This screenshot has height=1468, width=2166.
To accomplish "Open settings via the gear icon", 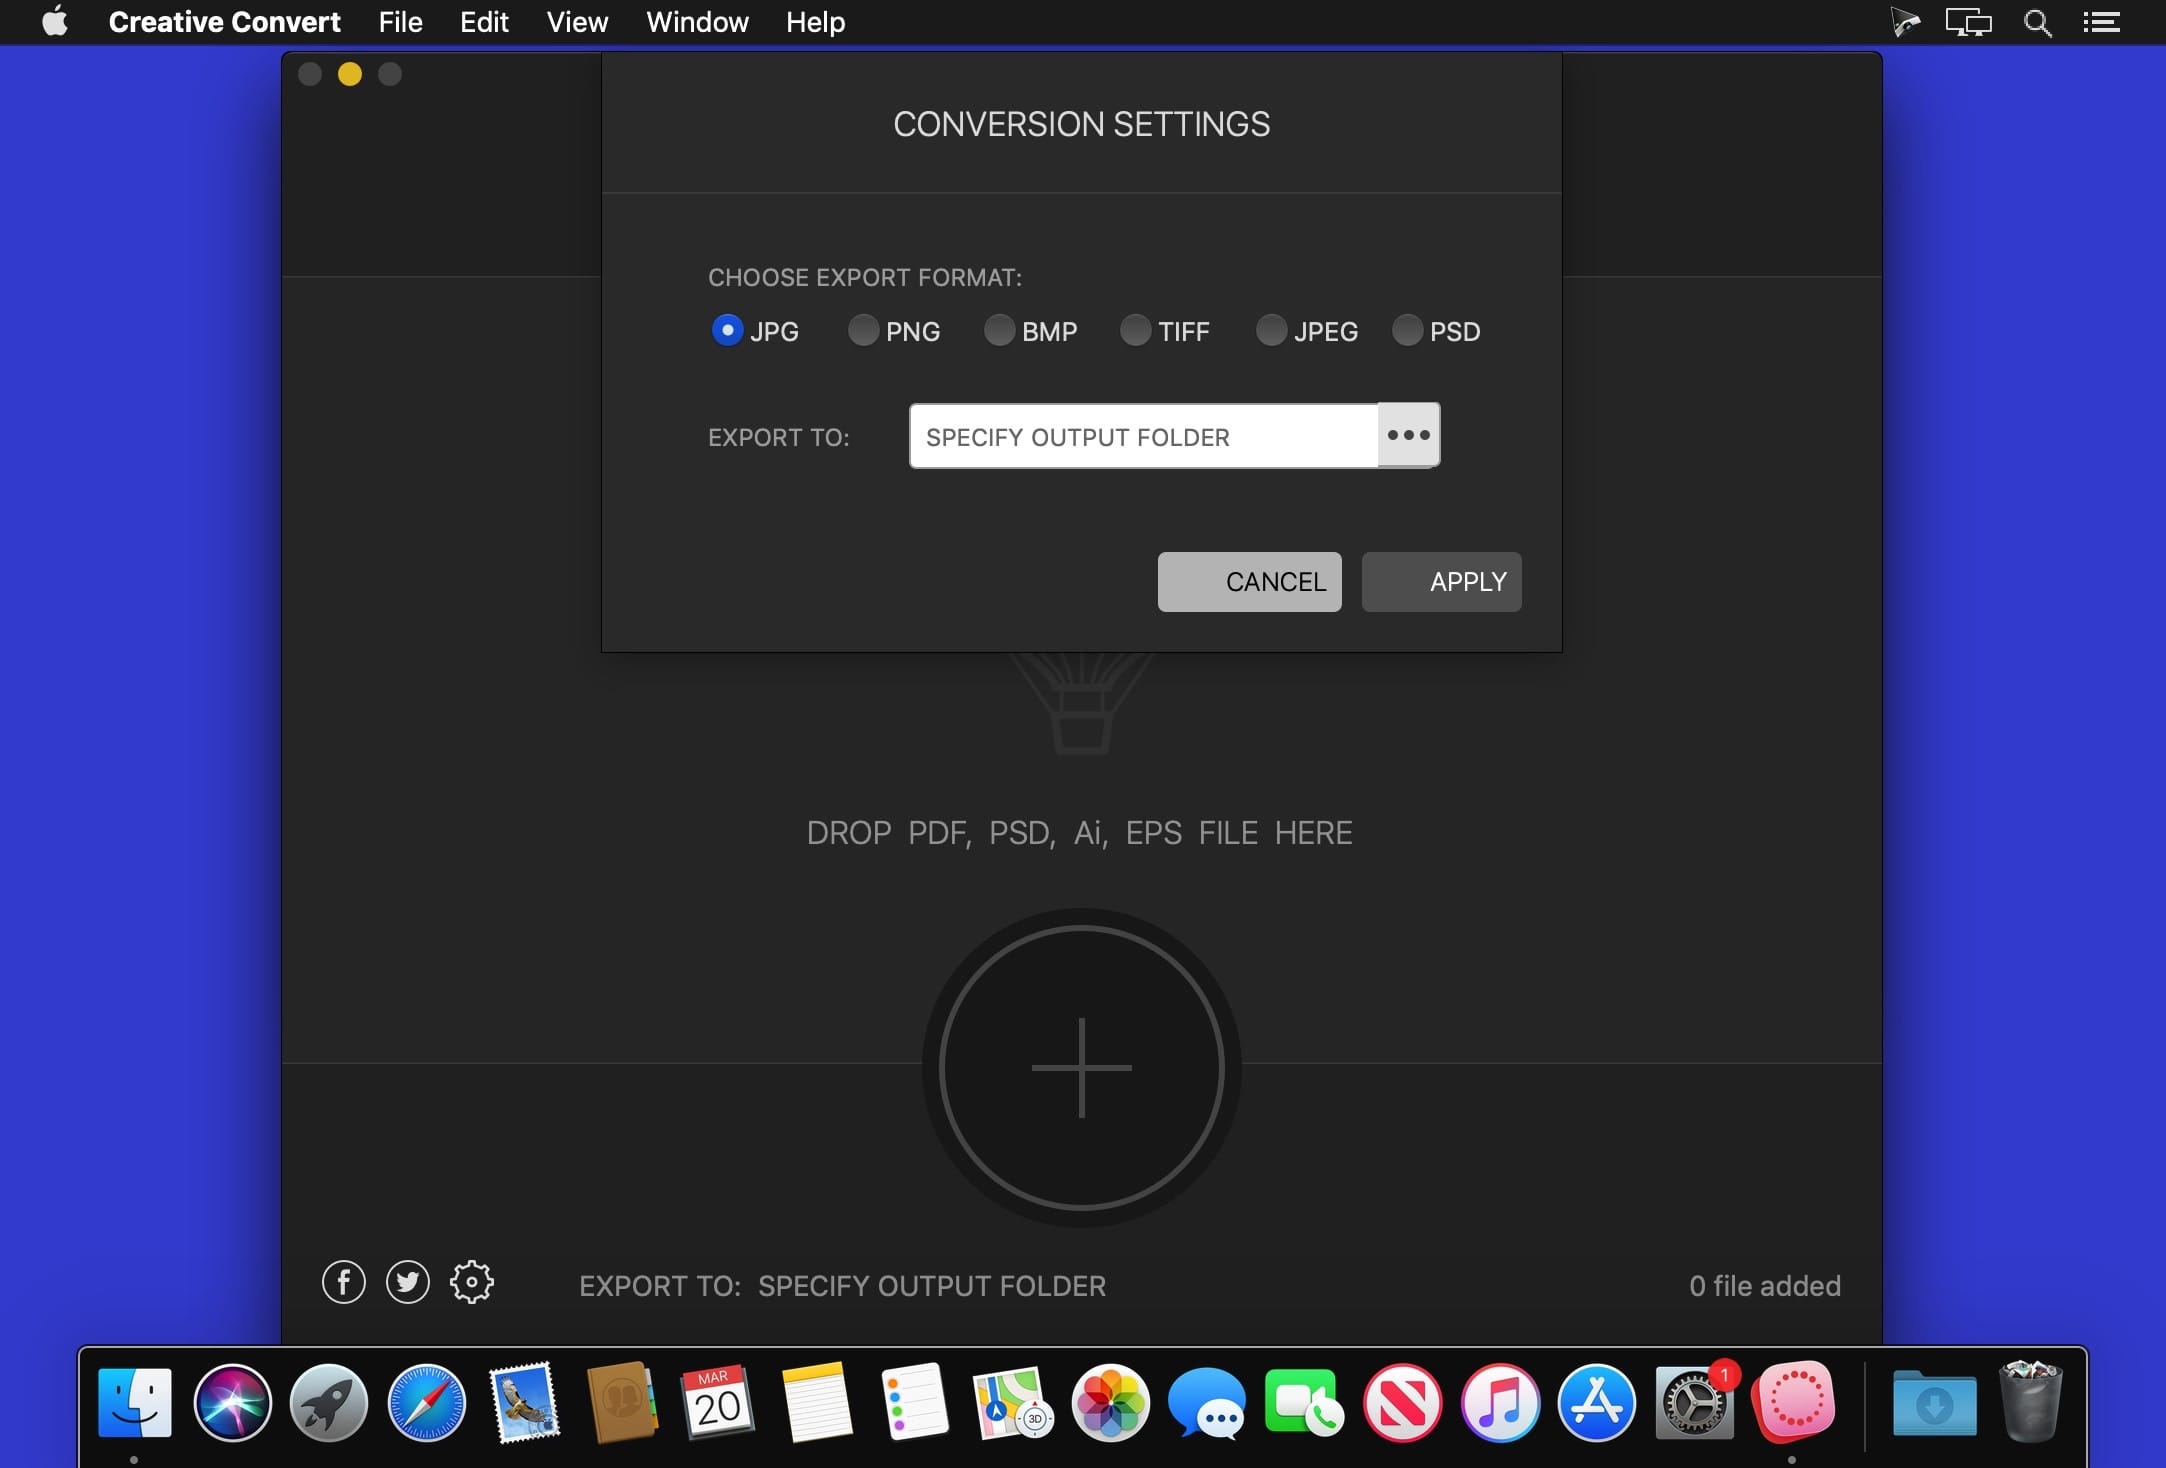I will 472,1282.
